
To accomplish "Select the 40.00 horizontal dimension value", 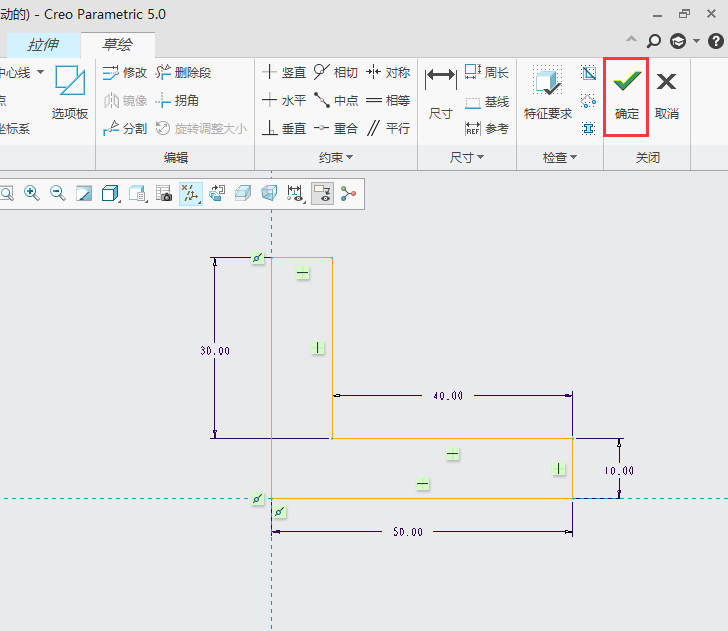I will point(448,396).
